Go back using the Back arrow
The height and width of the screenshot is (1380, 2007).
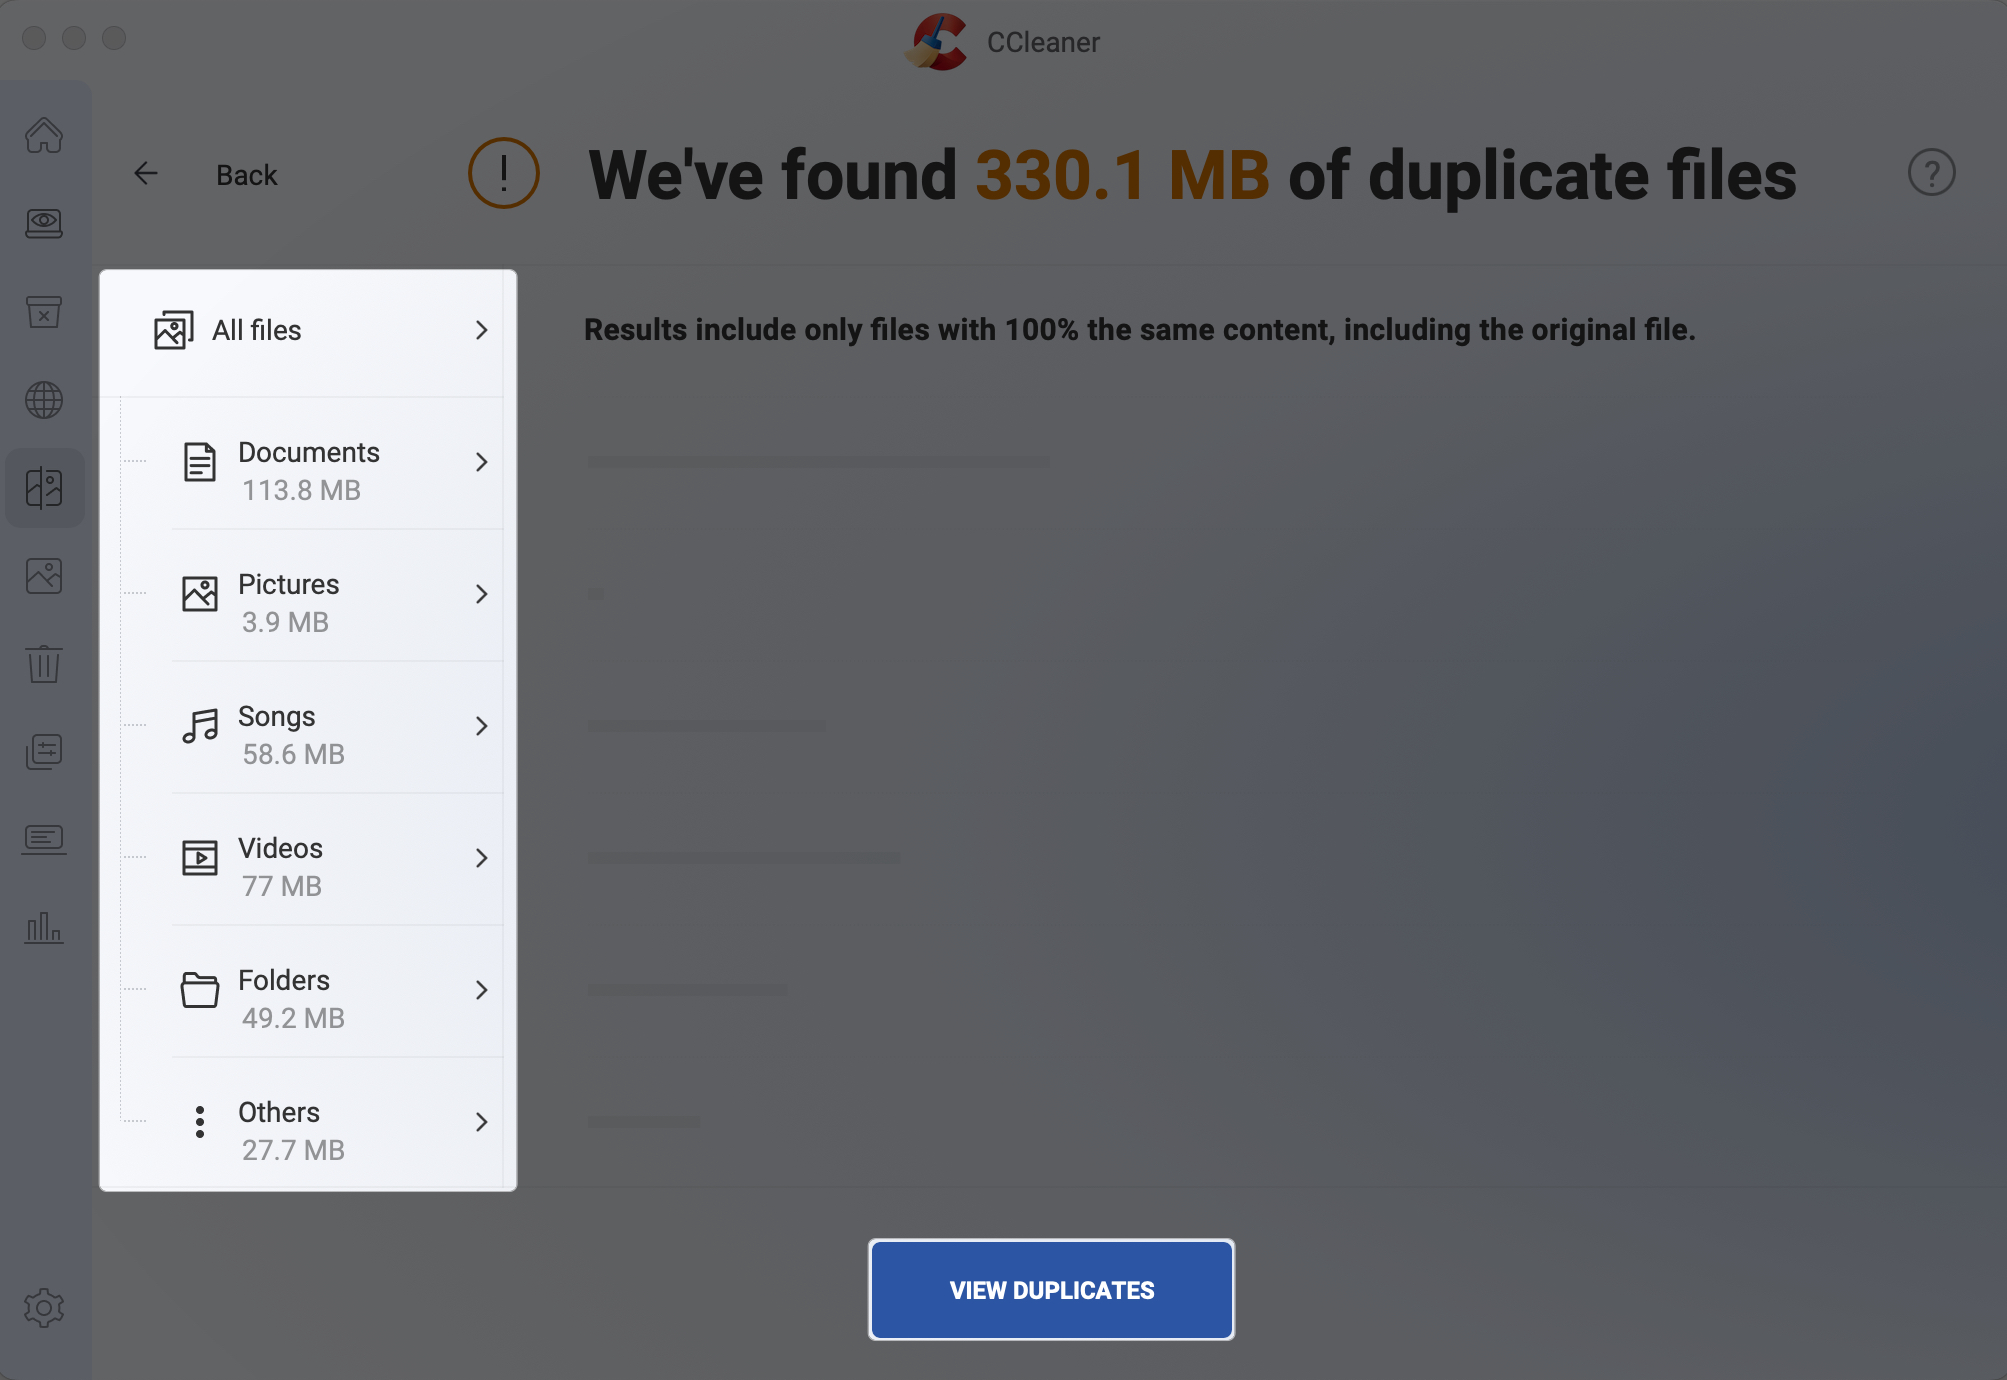tap(146, 172)
